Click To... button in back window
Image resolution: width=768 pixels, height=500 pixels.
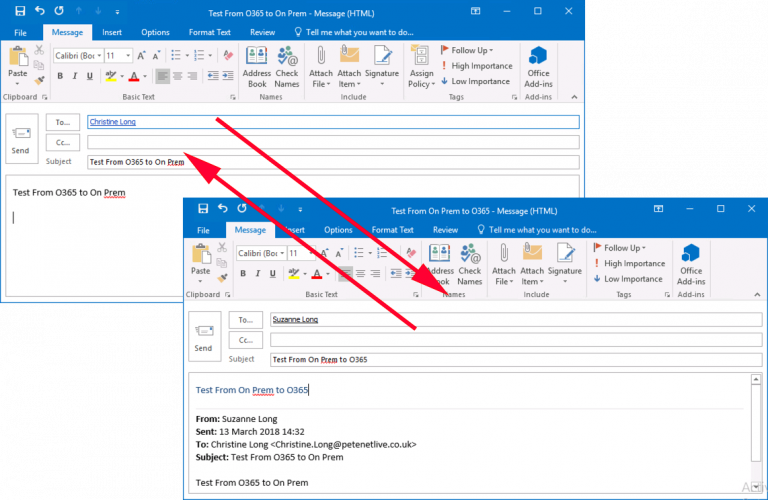coord(63,122)
